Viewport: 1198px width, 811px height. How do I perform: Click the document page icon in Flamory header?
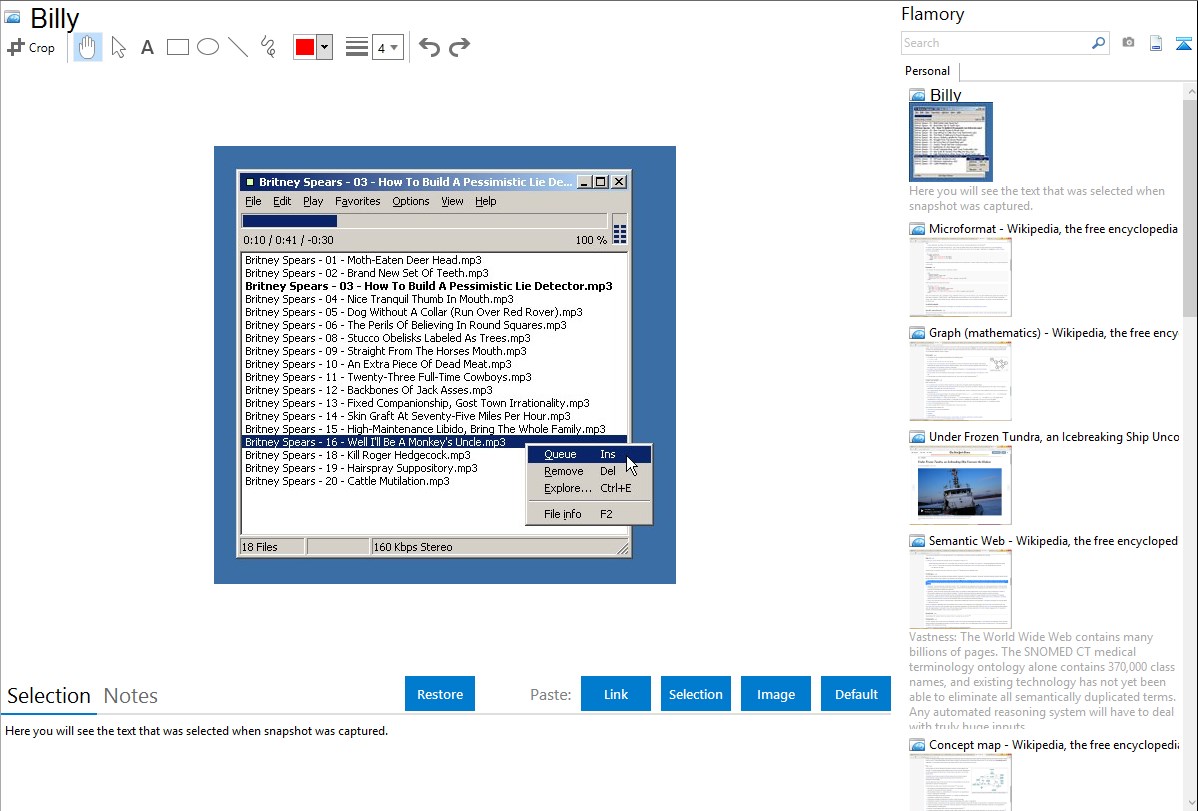[x=1156, y=44]
